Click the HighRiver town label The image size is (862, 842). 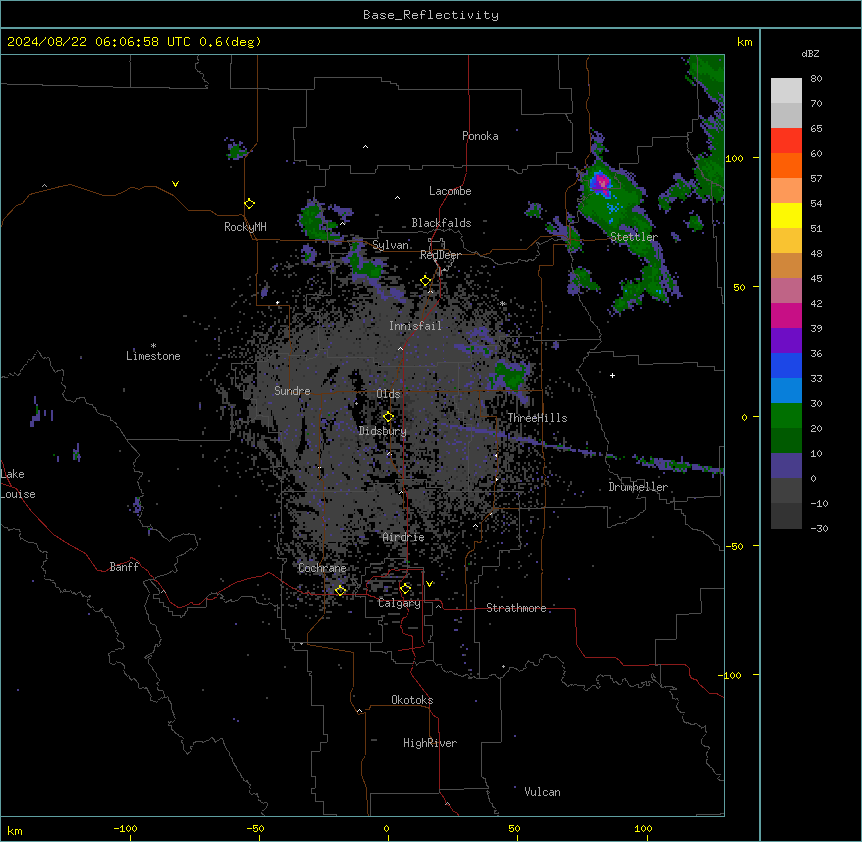point(430,743)
